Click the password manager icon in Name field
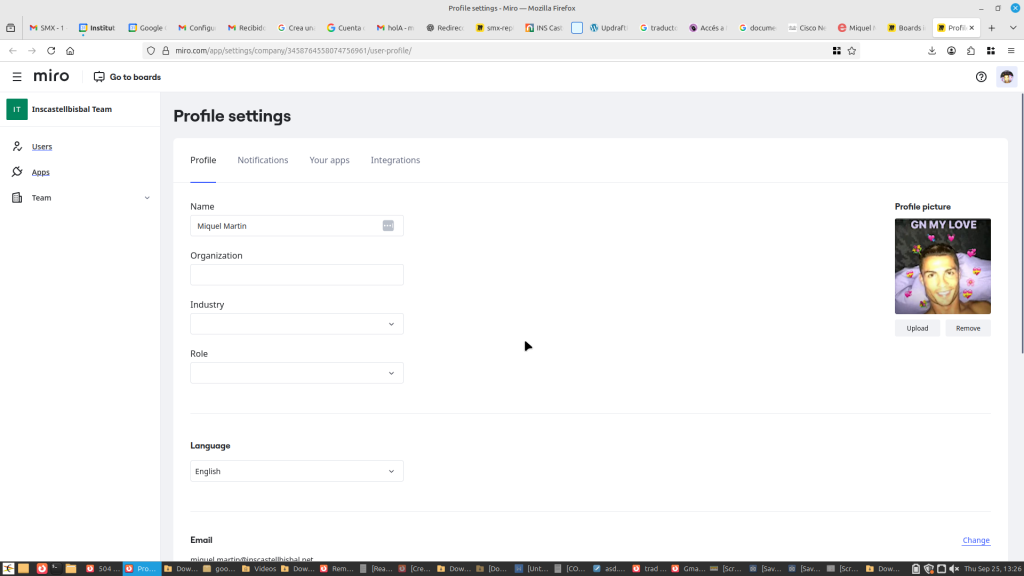Image resolution: width=1024 pixels, height=576 pixels. (388, 226)
